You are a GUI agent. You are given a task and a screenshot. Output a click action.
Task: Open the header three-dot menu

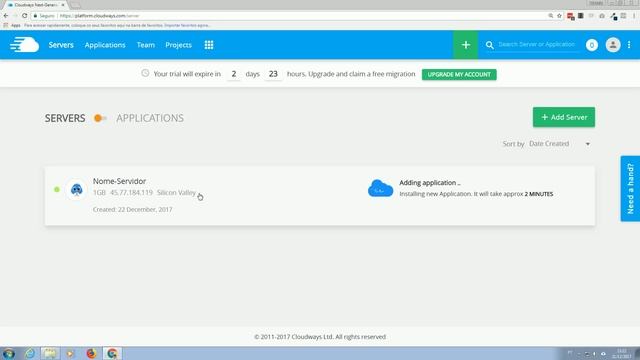pos(629,45)
